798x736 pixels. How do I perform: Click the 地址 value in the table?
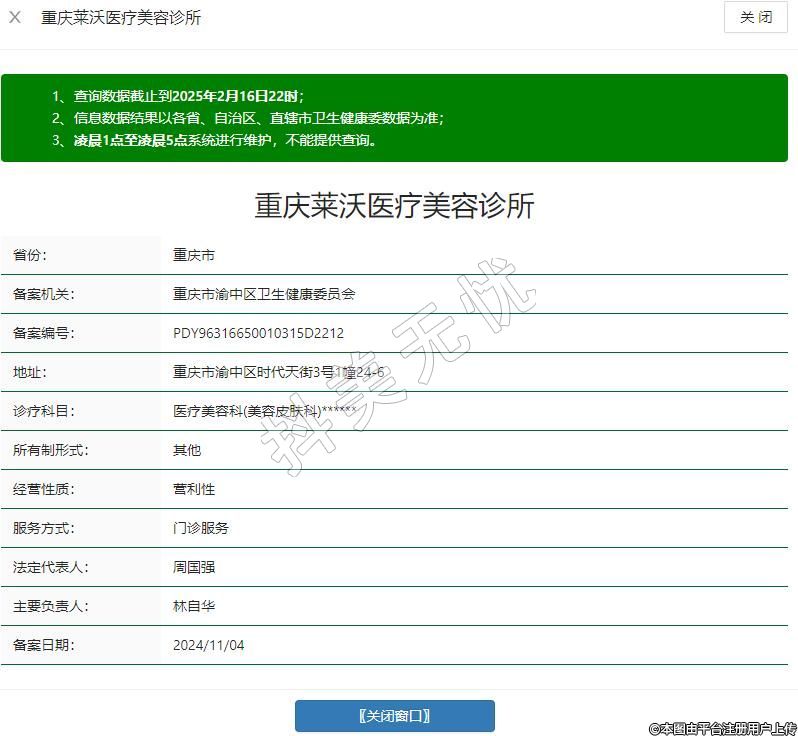point(278,373)
